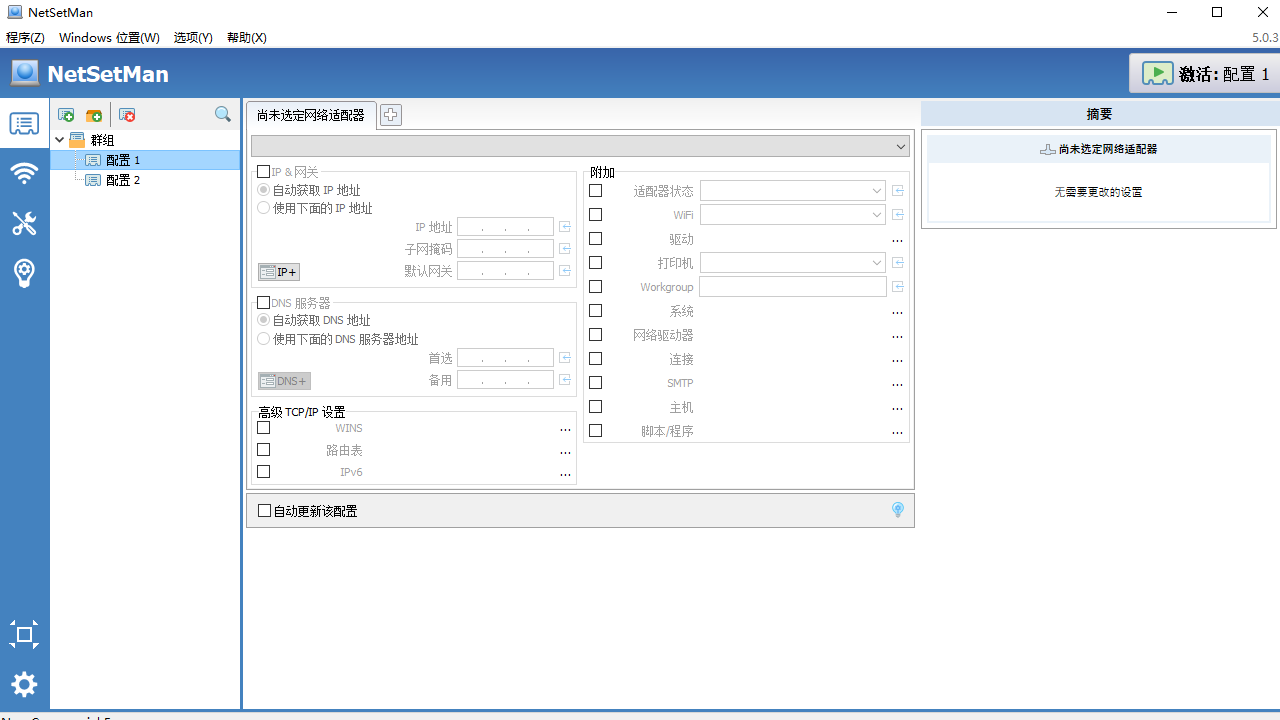The image size is (1280, 720).
Task: Open the profile search magnifier
Action: coord(222,114)
